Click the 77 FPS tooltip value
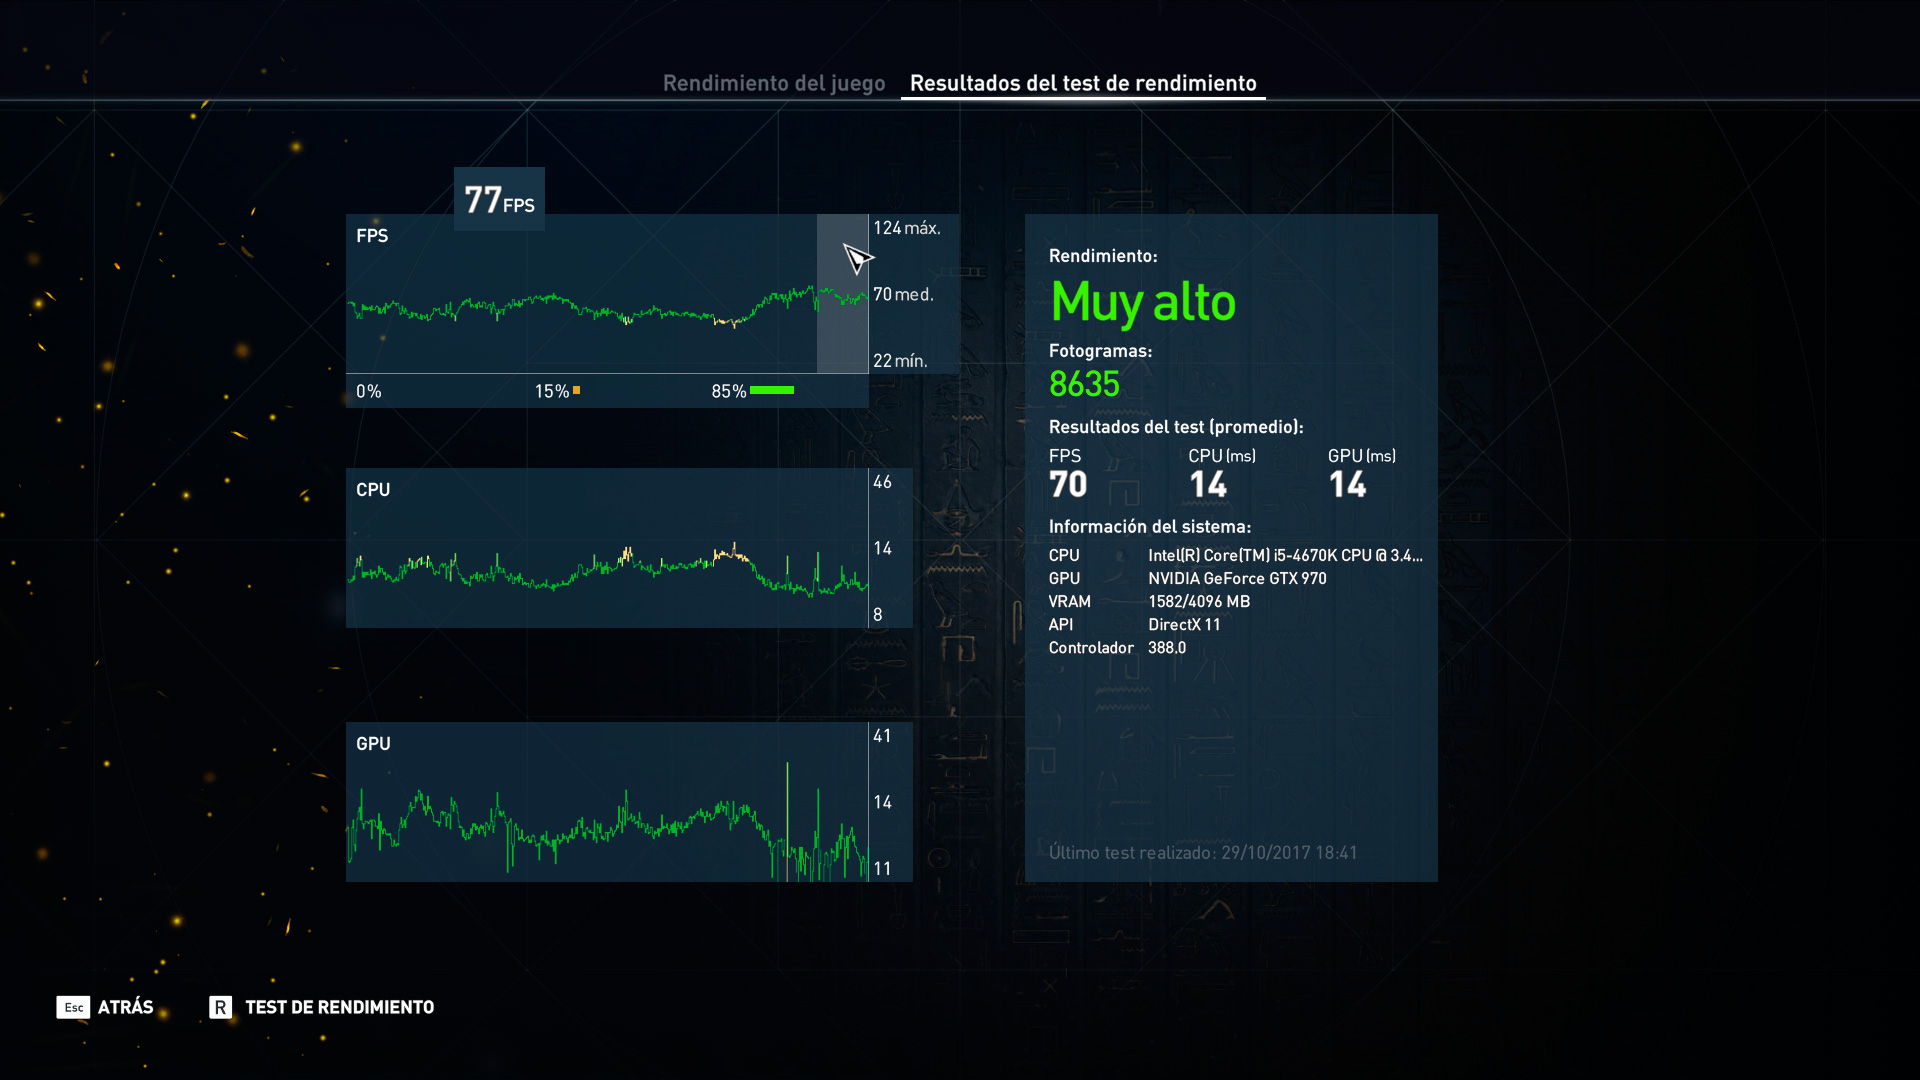 (499, 199)
